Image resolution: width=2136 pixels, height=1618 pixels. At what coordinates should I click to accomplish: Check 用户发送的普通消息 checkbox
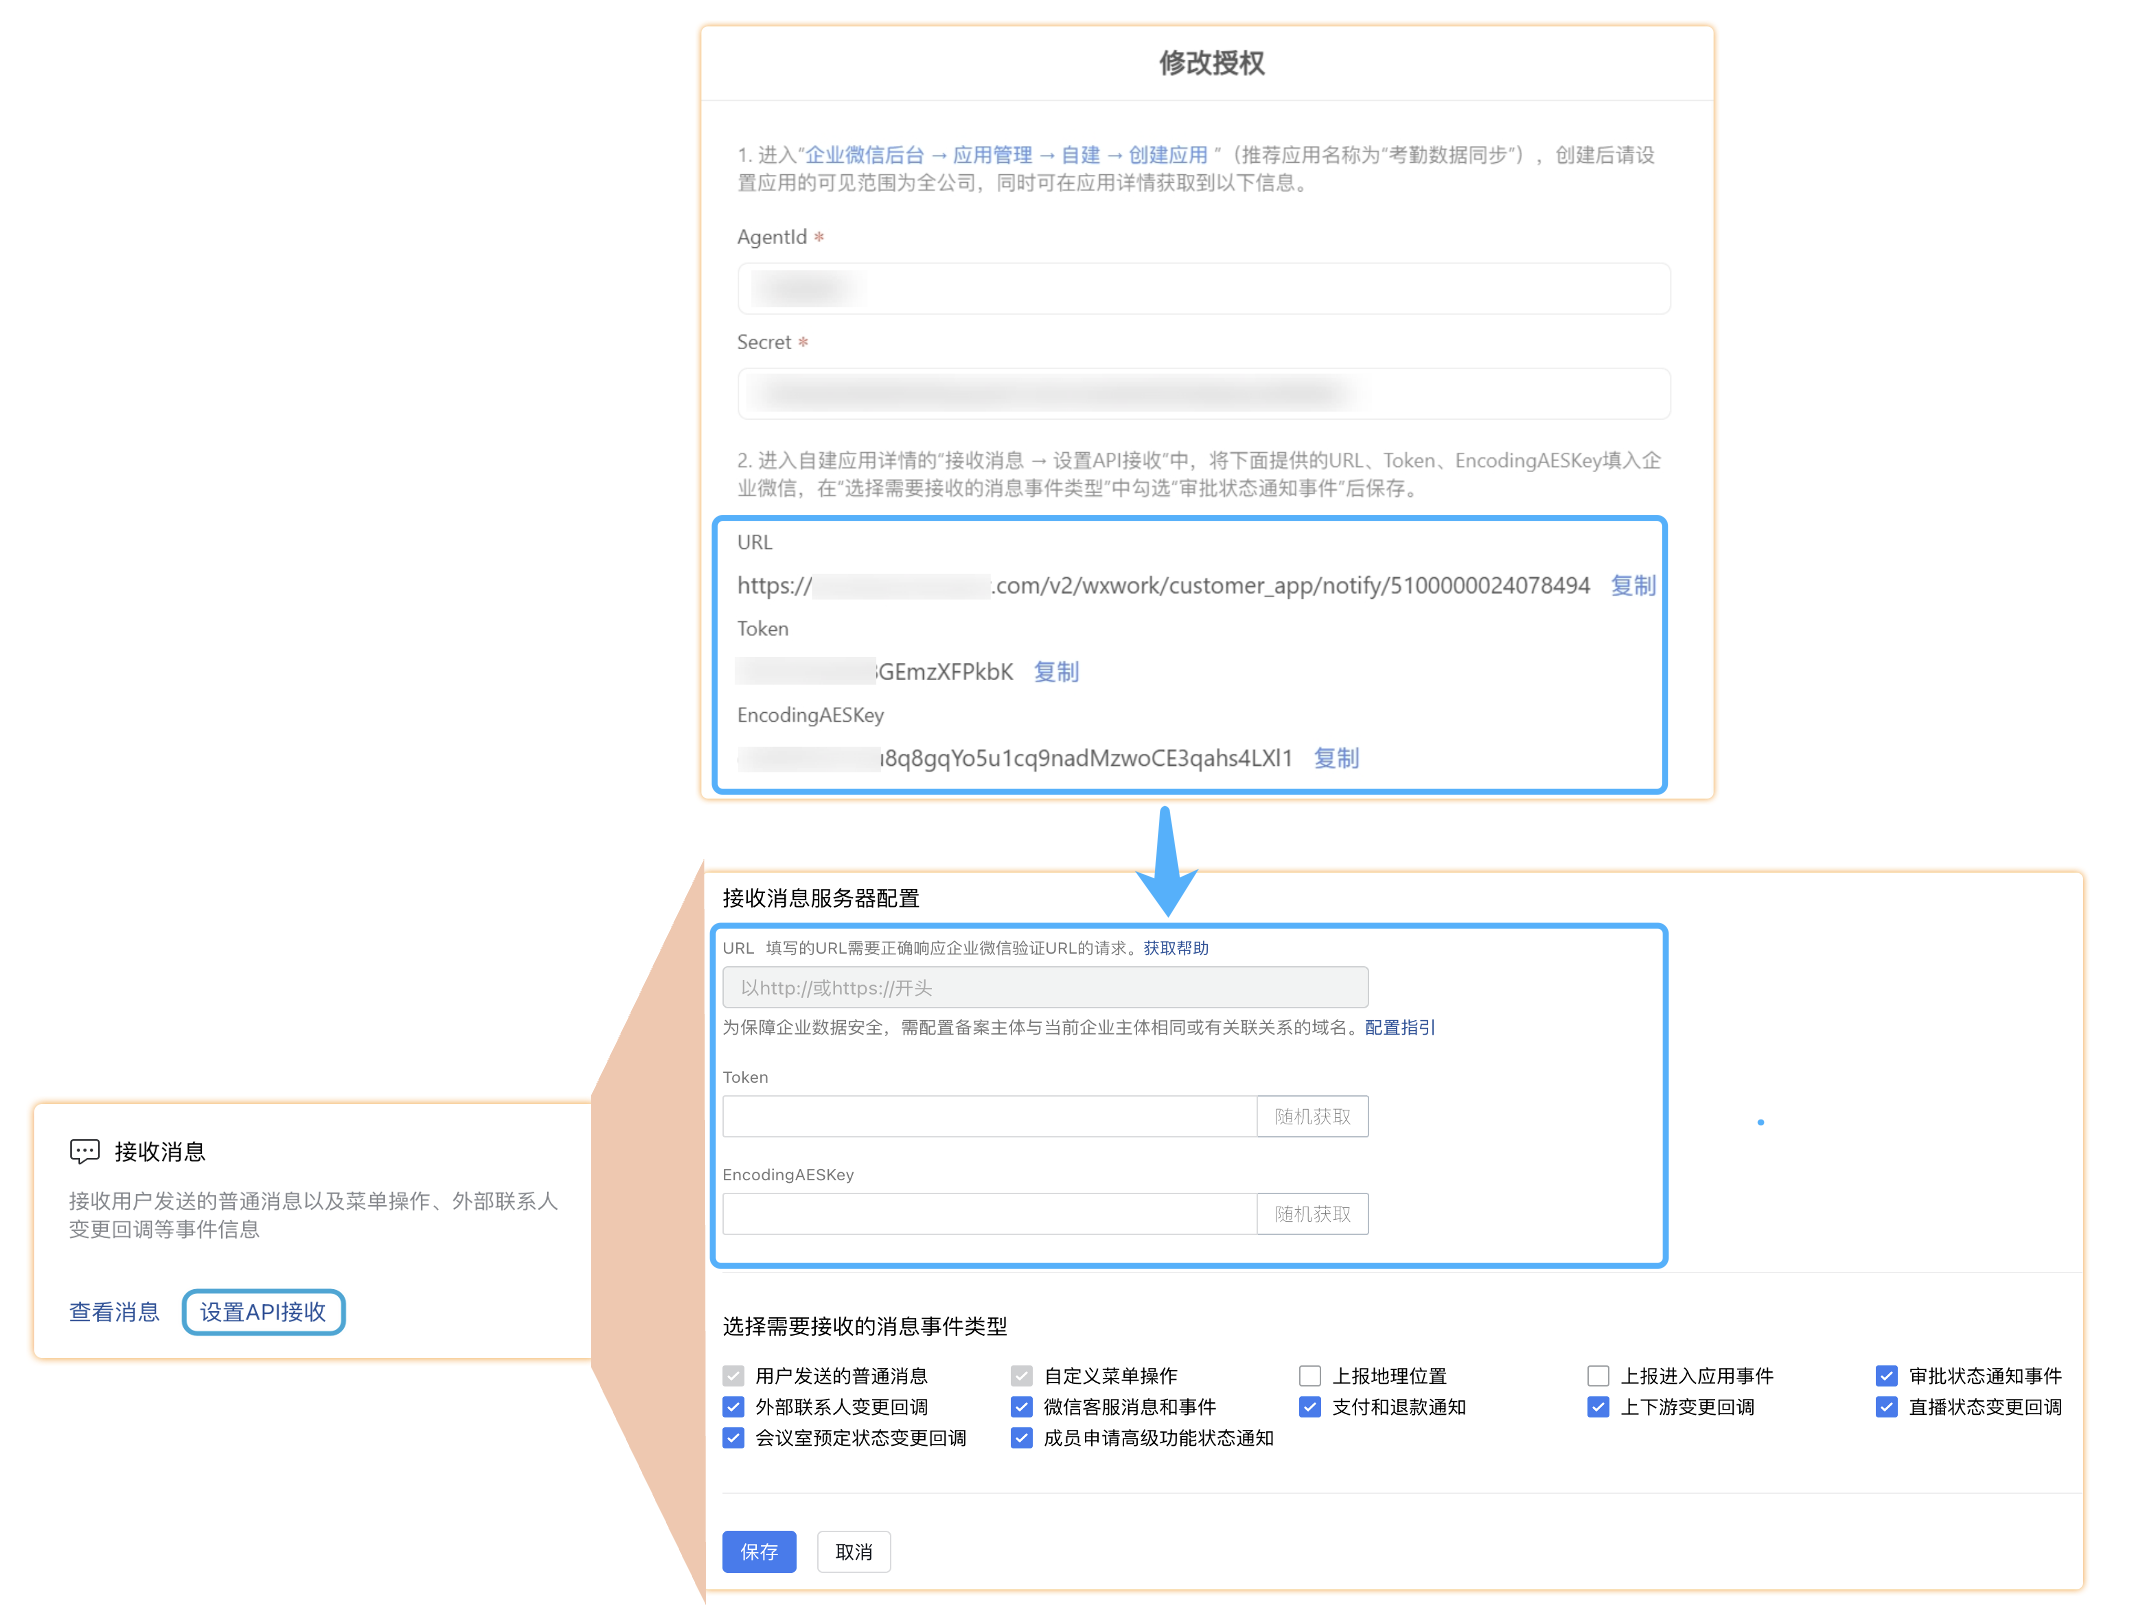tap(733, 1376)
